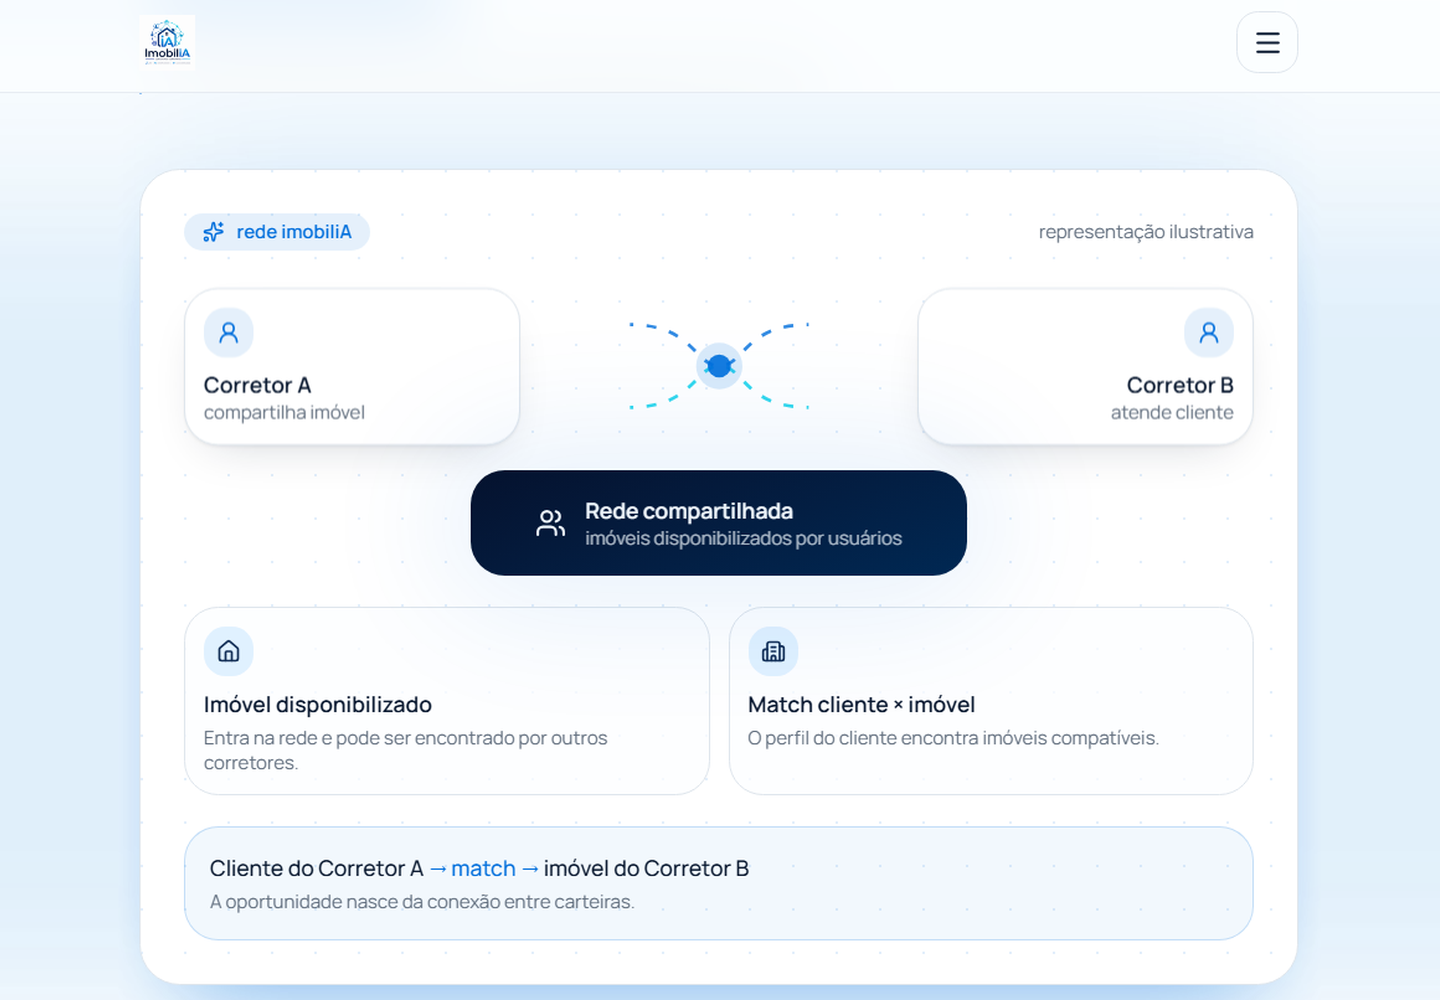Click the "Corretor A" heading
Screen dimensions: 1440x1000
coord(258,385)
